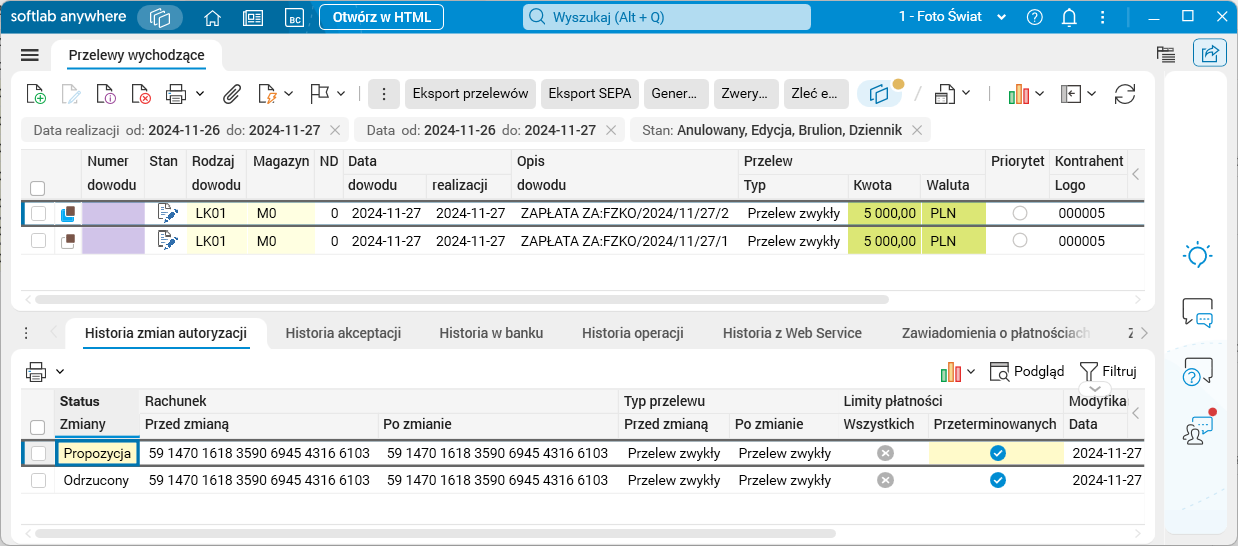Image resolution: width=1238 pixels, height=546 pixels.
Task: Click the share export icon at top right
Action: [x=1210, y=54]
